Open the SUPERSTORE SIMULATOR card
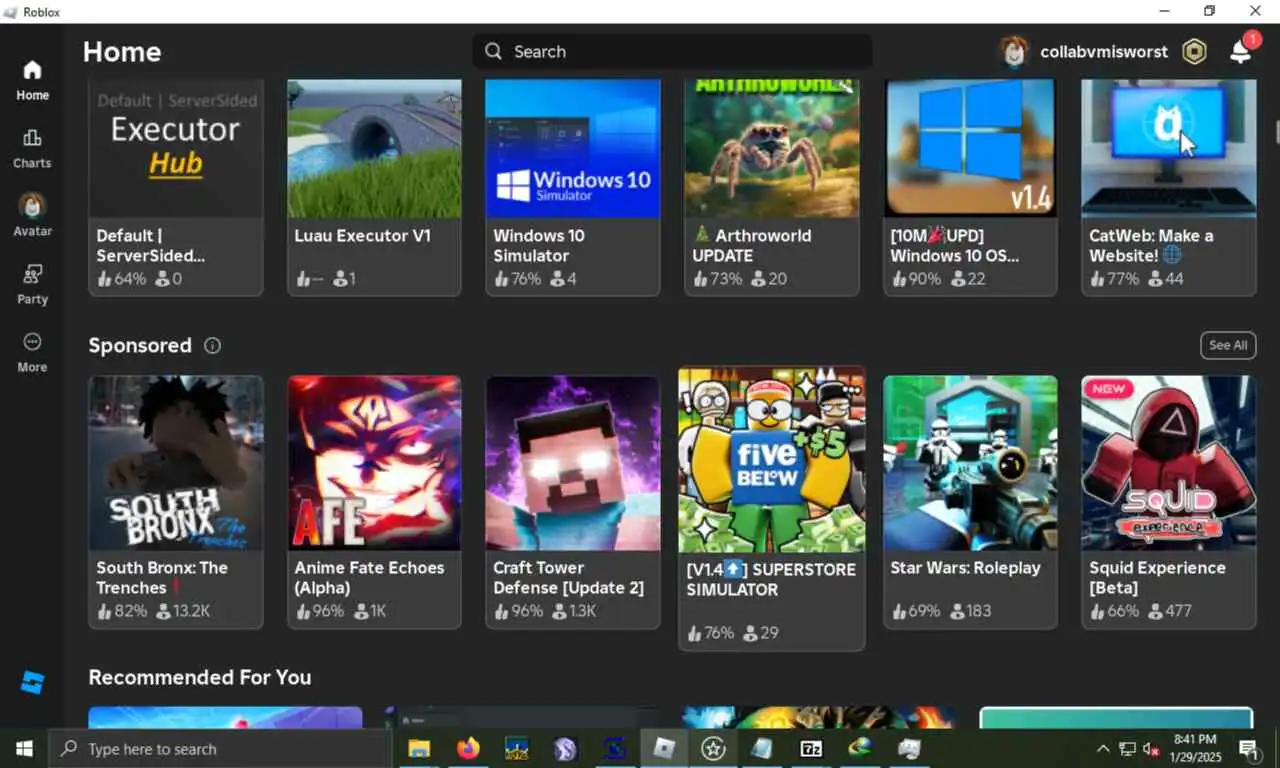1280x768 pixels. [771, 509]
